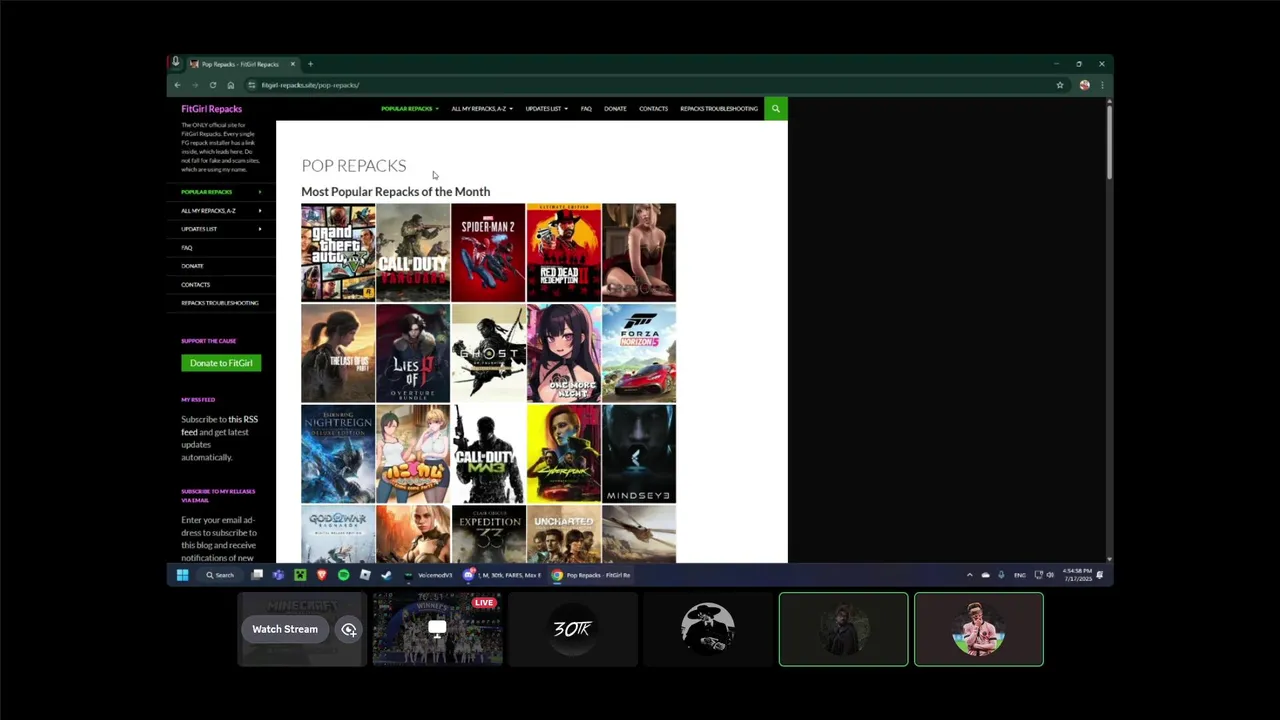
Task: Expand the sidebar Popular Repacks arrow
Action: [x=260, y=192]
